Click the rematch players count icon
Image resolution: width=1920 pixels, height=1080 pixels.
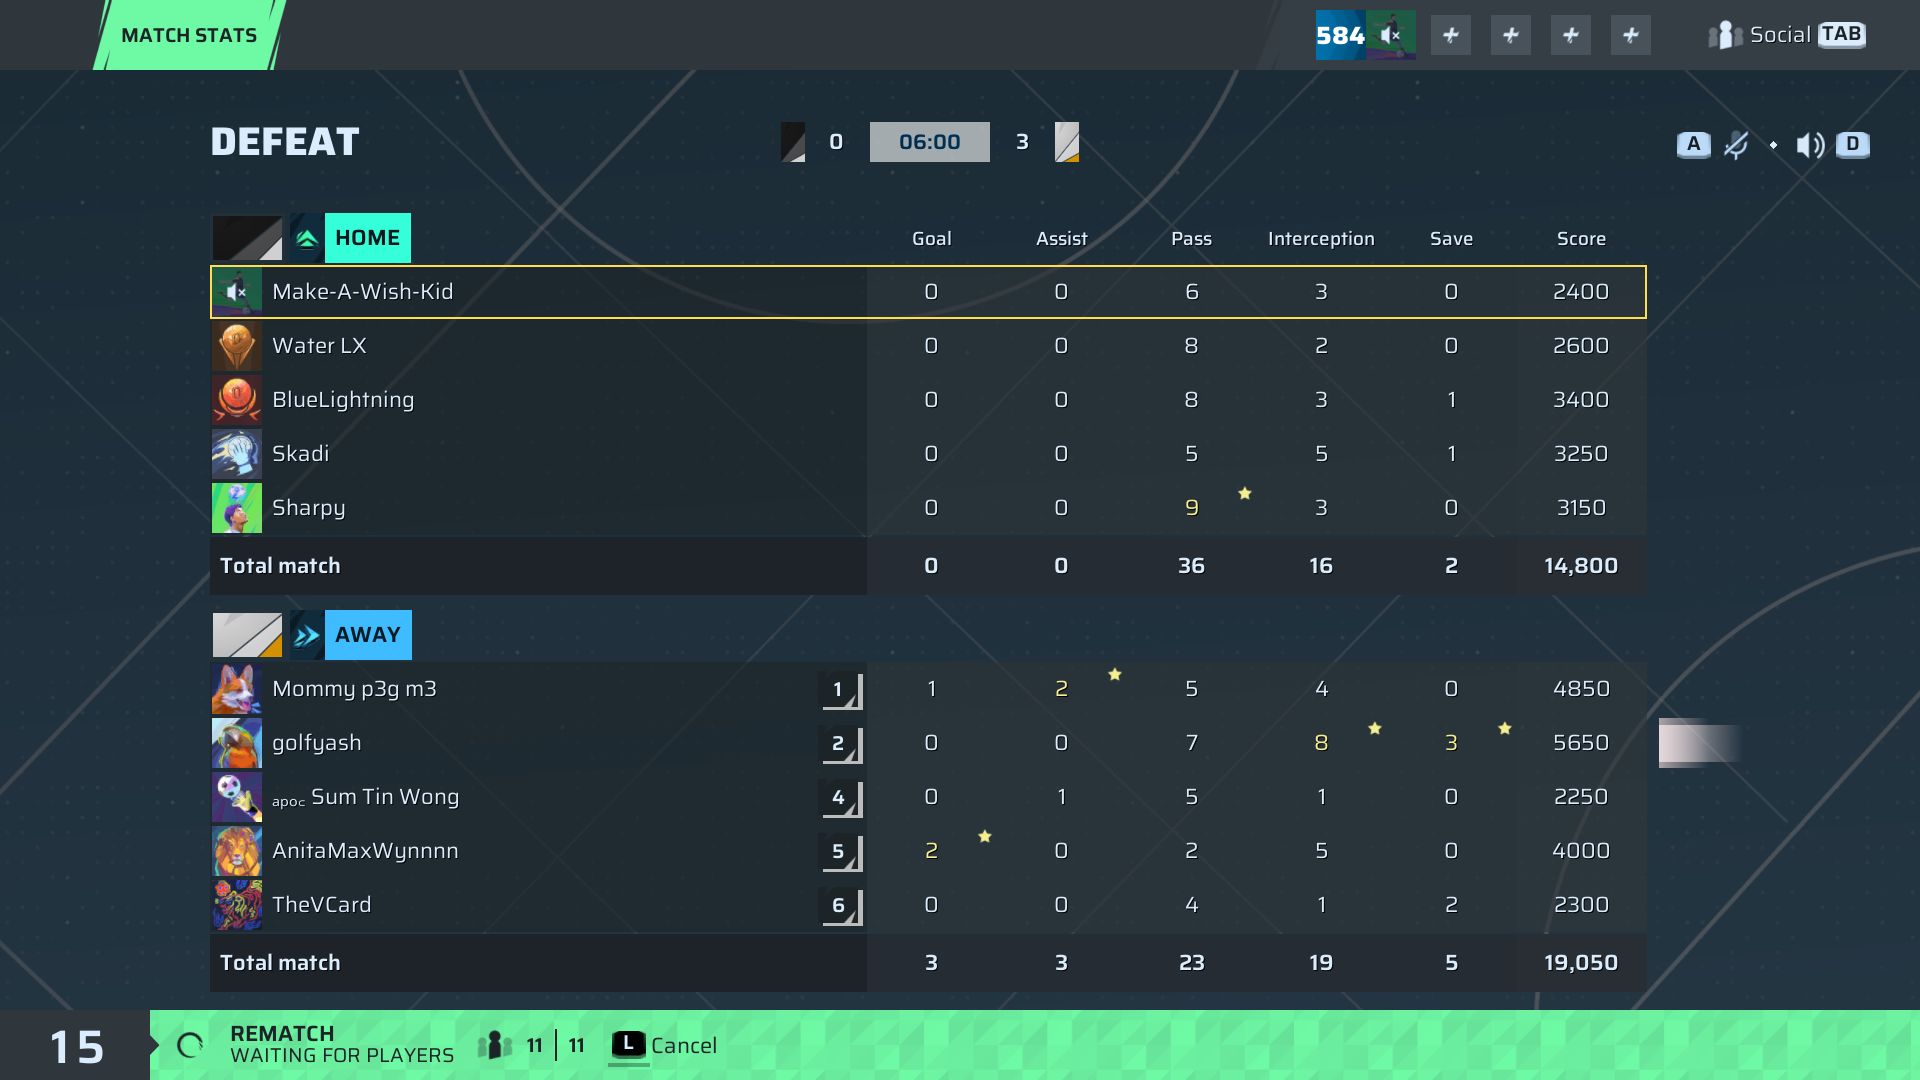coord(495,1046)
